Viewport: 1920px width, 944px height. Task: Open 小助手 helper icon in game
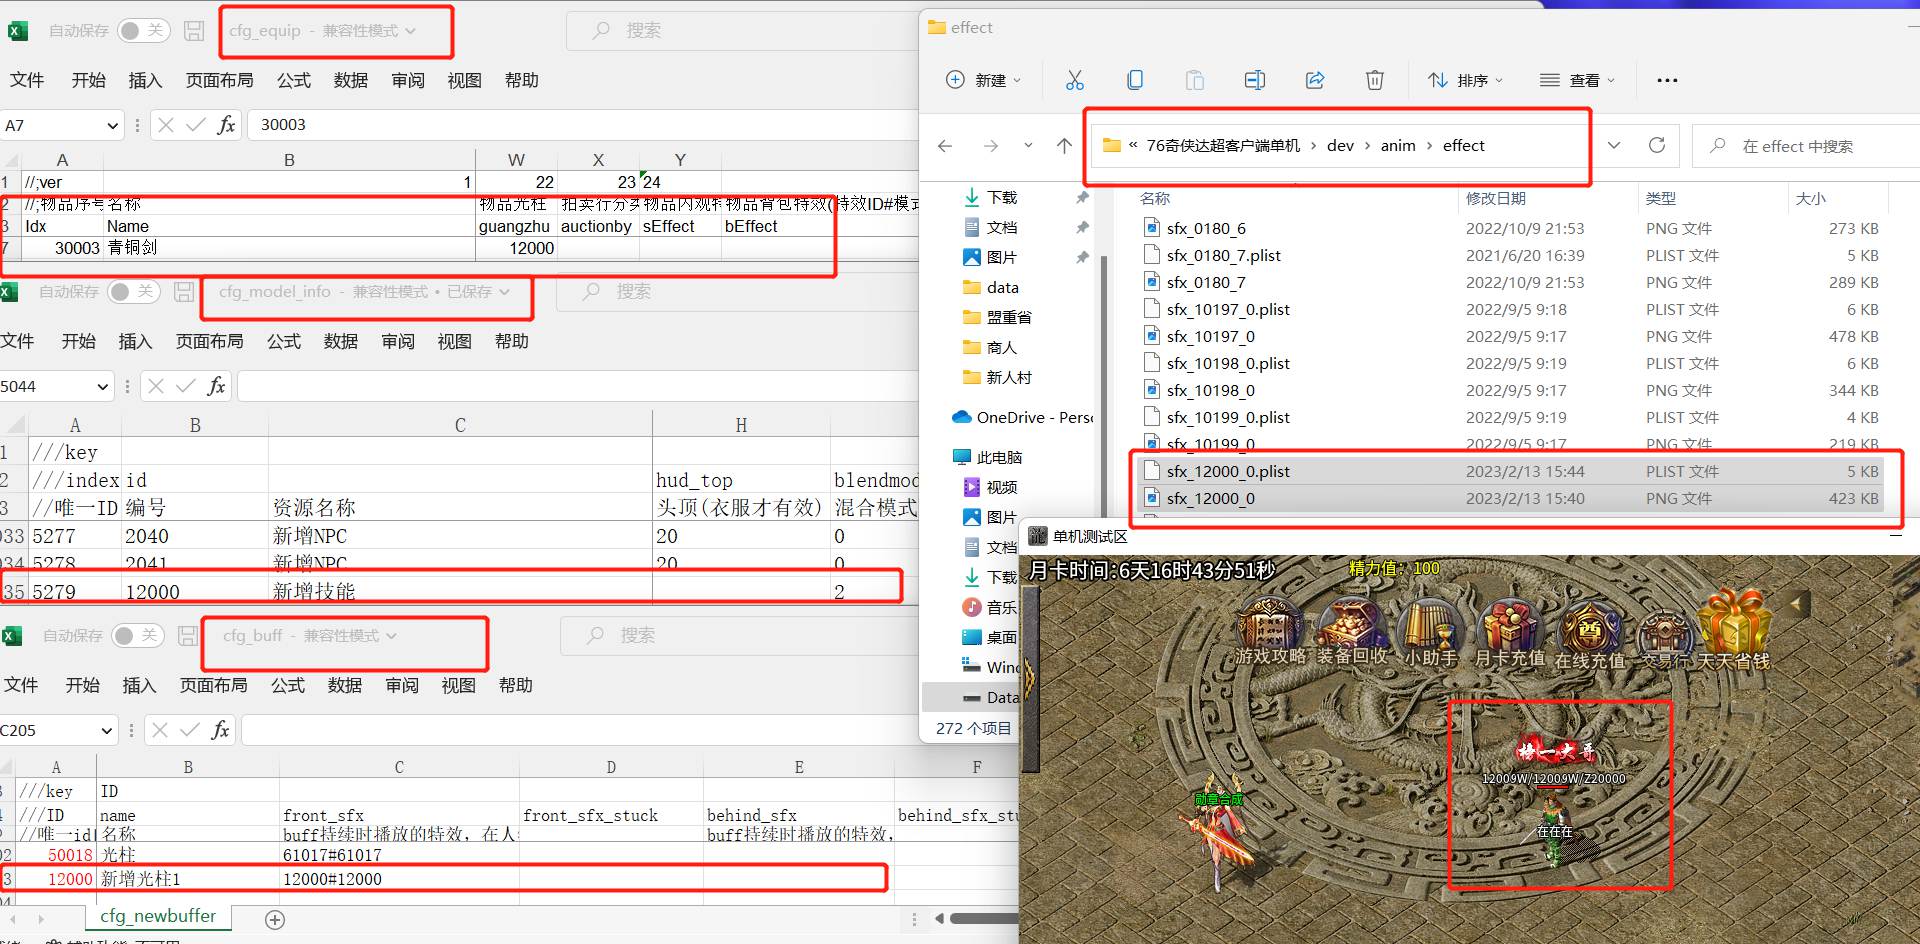(1431, 633)
